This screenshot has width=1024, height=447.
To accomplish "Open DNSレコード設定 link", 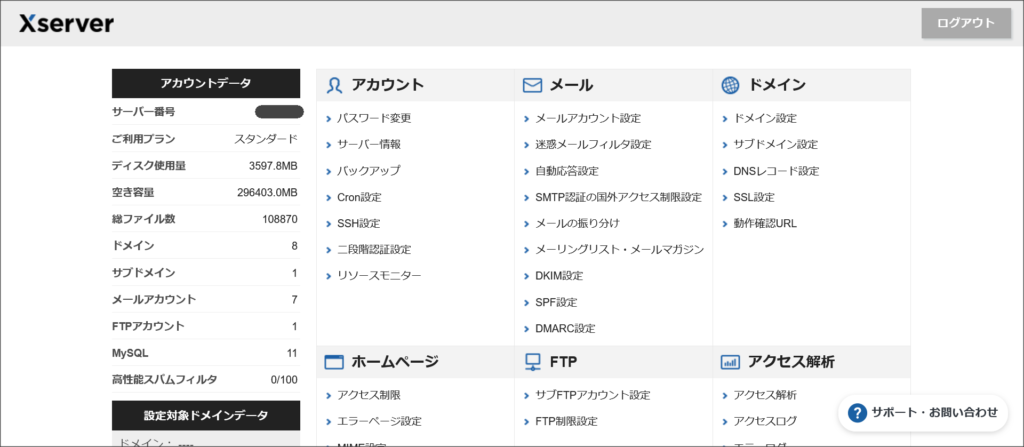I will 776,171.
